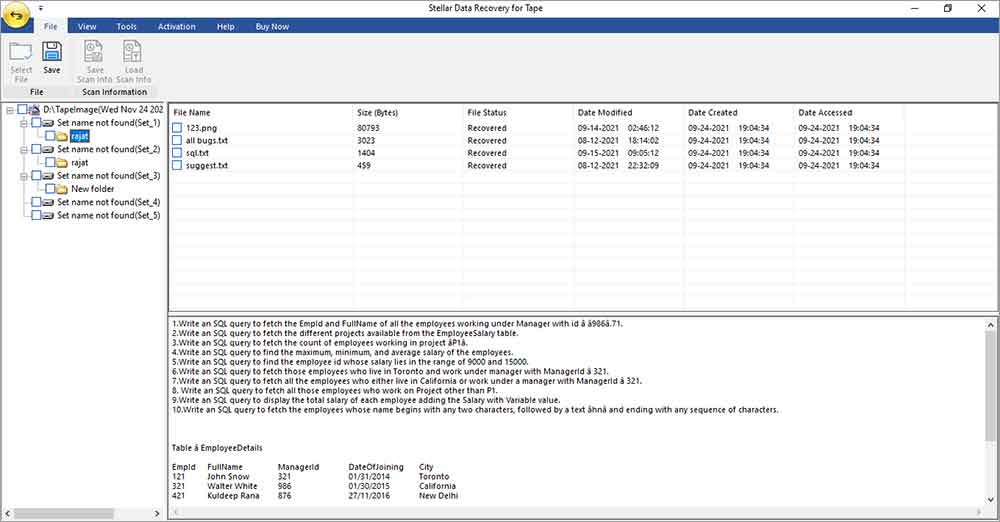Open the Tools menu tab
This screenshot has width=1000, height=522.
click(x=126, y=26)
